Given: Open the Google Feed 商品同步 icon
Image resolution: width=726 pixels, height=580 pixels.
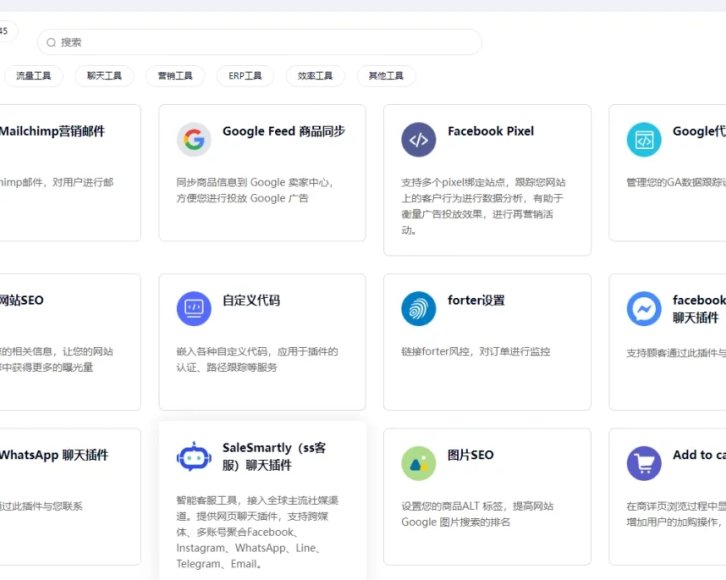Looking at the screenshot, I should [x=194, y=140].
